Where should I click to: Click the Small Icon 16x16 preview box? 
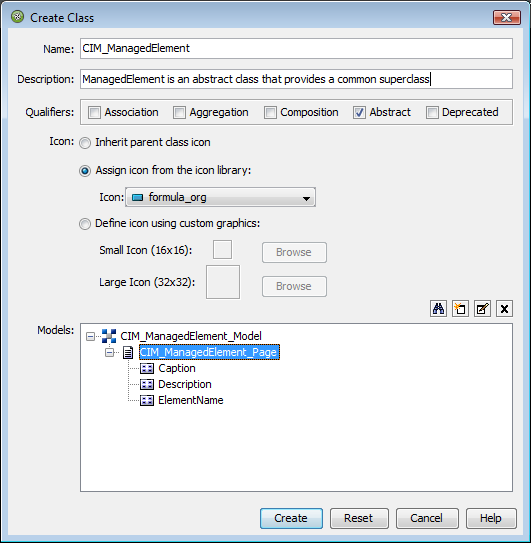point(222,249)
